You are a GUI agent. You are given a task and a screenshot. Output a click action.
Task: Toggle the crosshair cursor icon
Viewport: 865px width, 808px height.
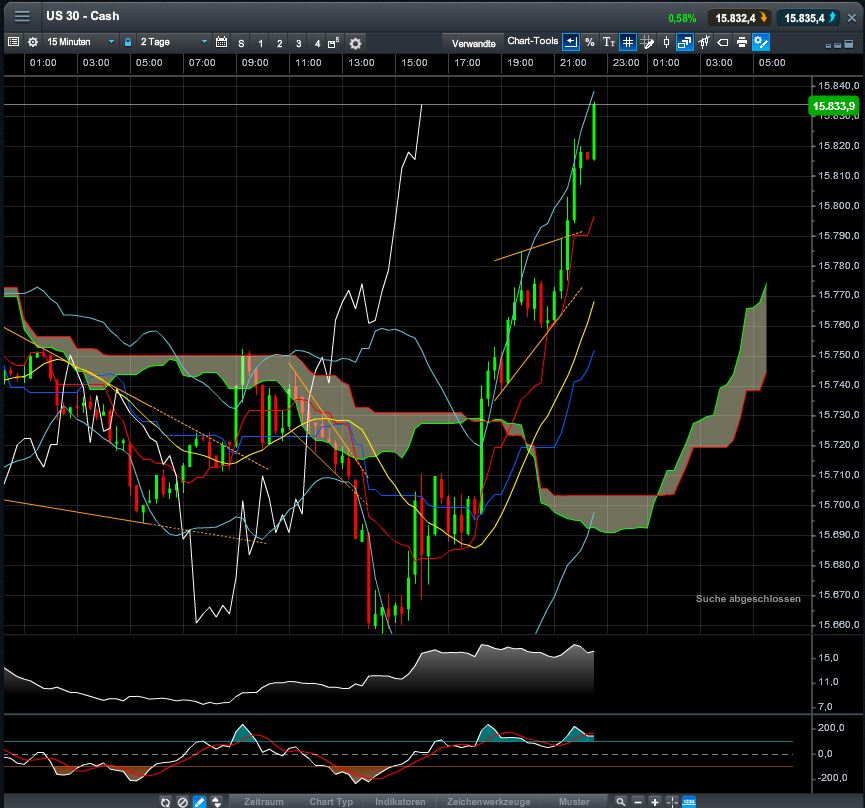coord(671,802)
